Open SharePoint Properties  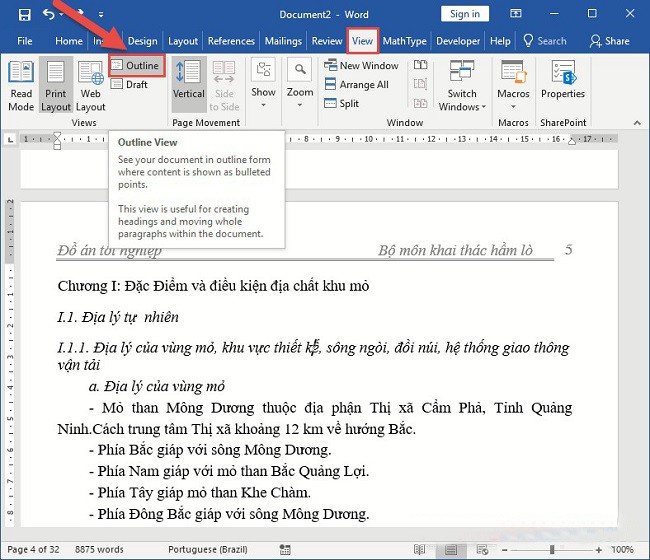pos(563,80)
